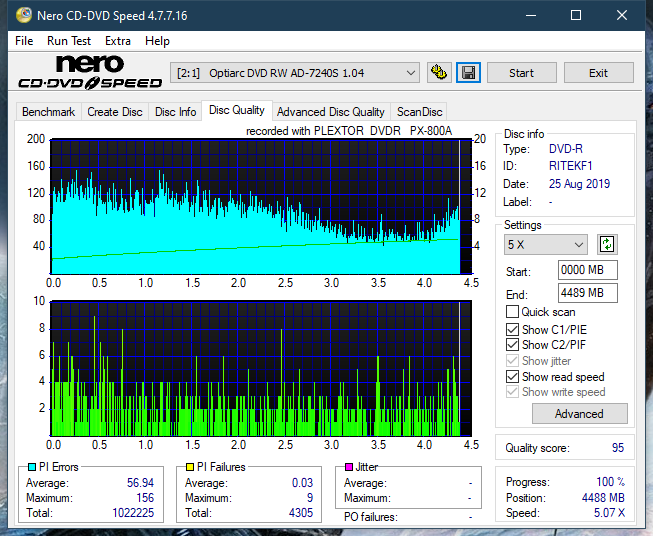The width and height of the screenshot is (653, 536).
Task: Switch to the Benchmark tab
Action: 49,112
